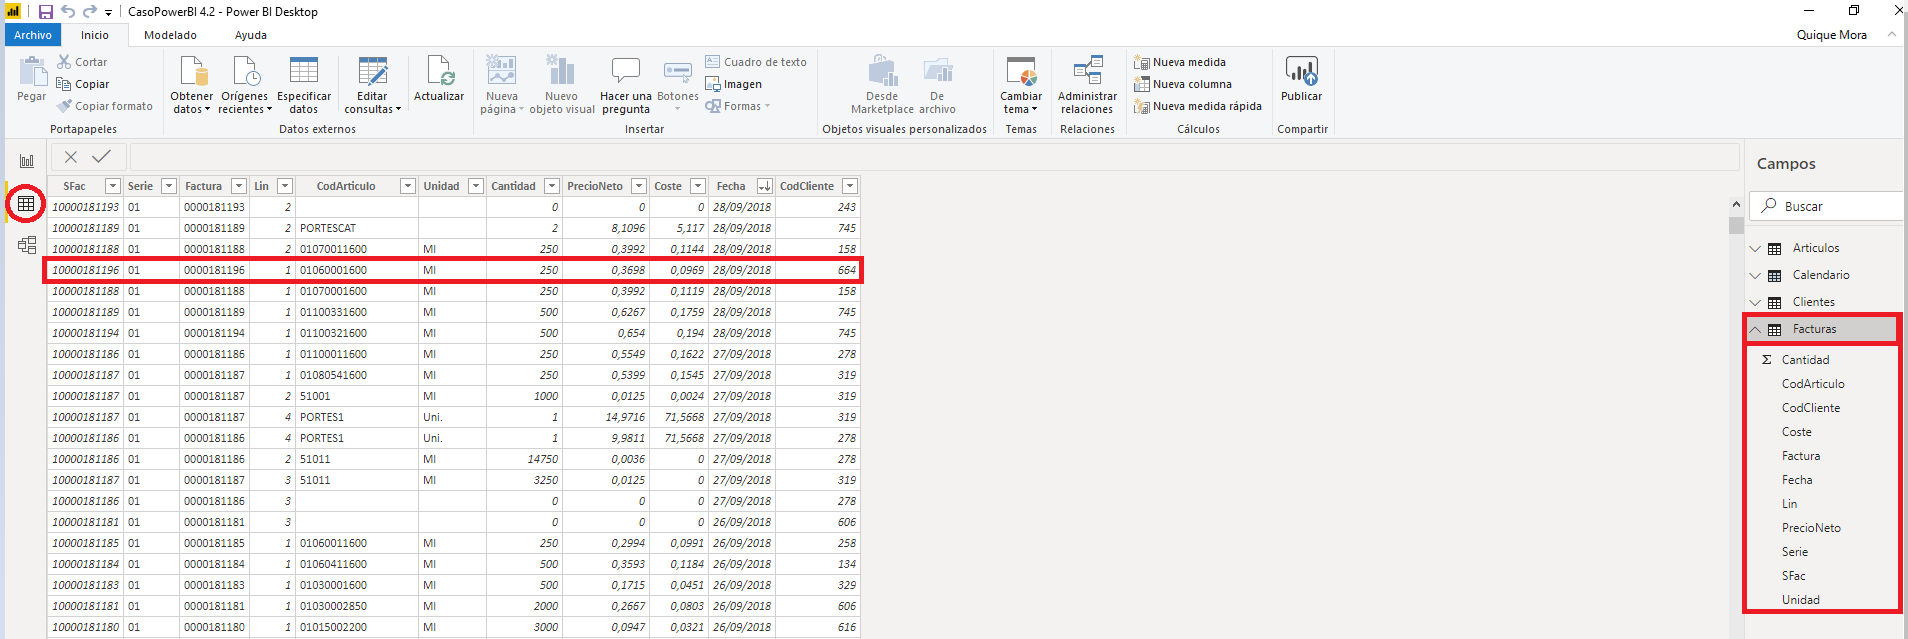
Task: Activate Copiar formato painter
Action: (x=105, y=106)
